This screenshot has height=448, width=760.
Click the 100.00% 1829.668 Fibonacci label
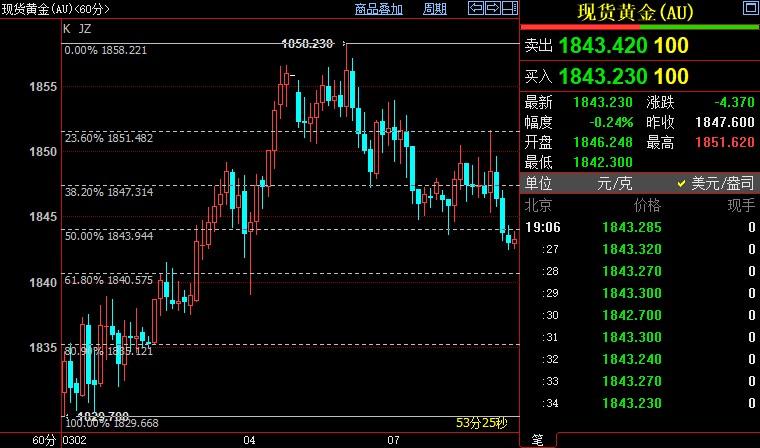coord(112,423)
